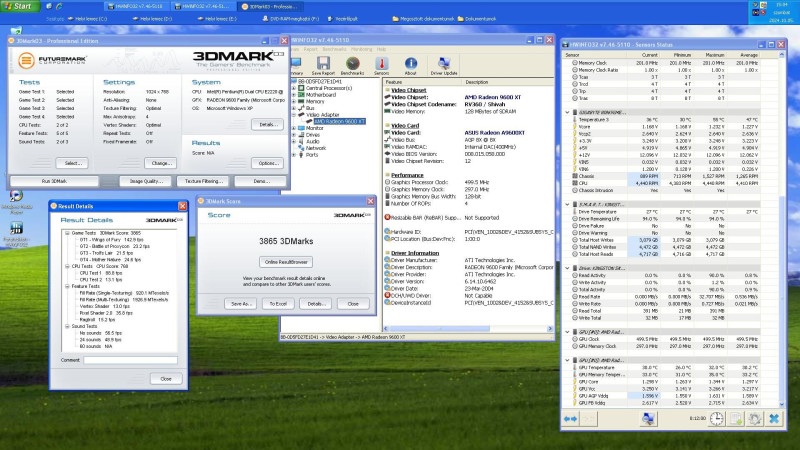
Task: Collapse the Game Tests group in Result Details
Action: (67, 233)
